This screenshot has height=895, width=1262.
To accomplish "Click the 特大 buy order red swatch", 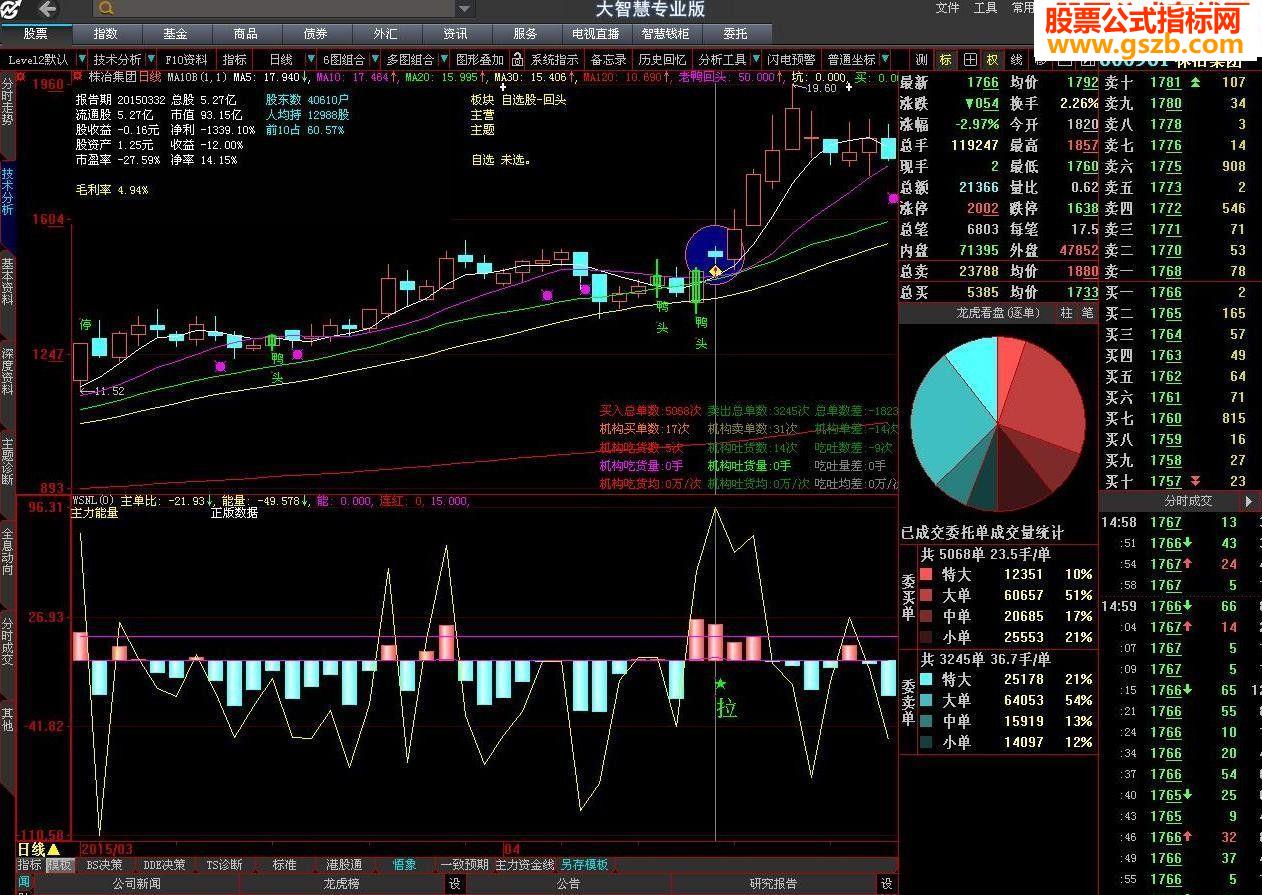I will (926, 574).
